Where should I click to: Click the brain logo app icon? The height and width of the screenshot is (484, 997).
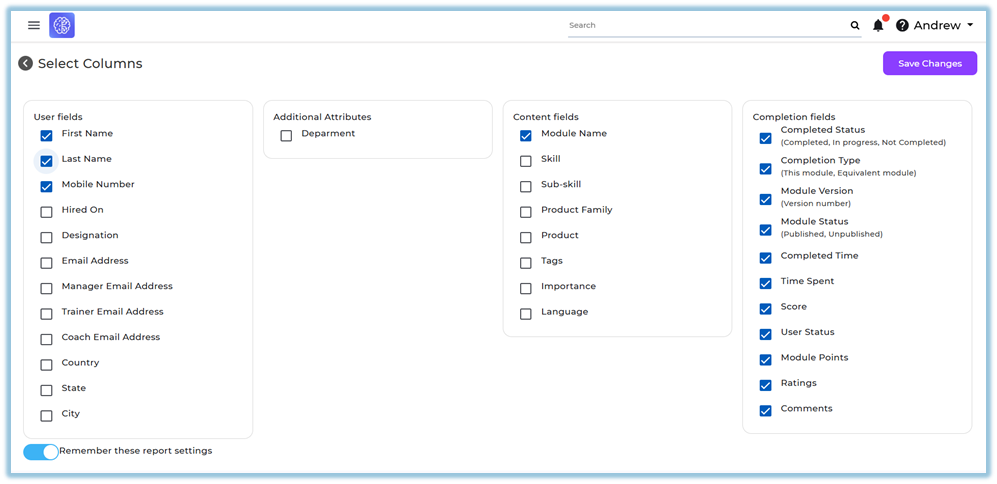tap(62, 25)
